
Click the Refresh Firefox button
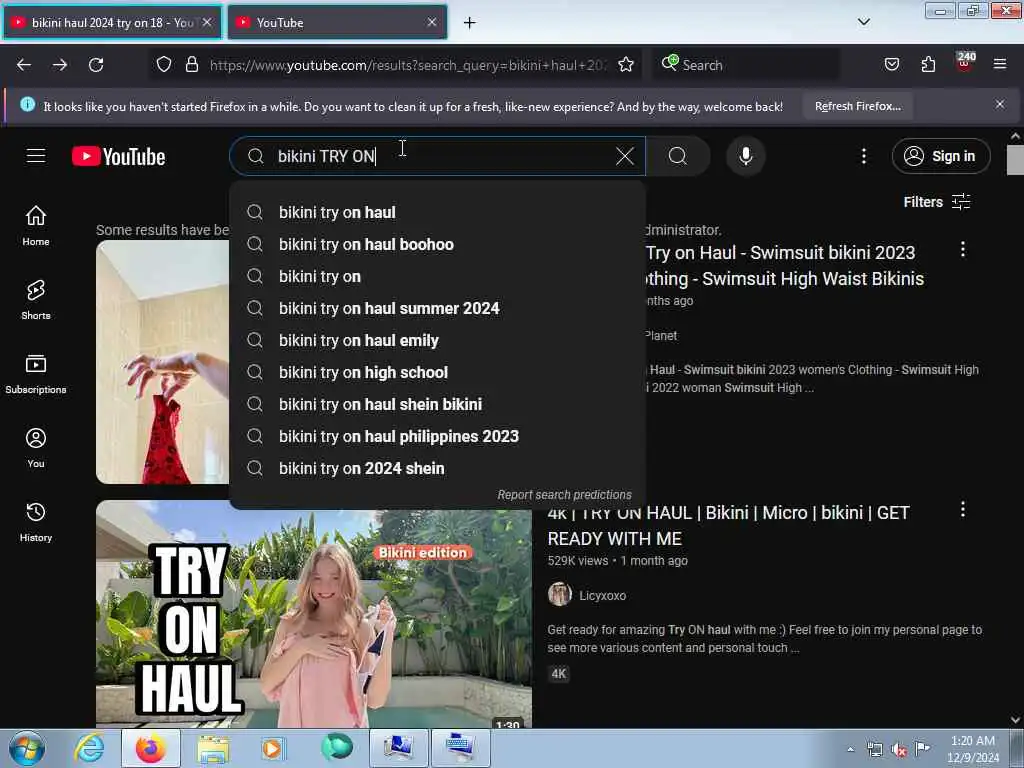point(857,106)
